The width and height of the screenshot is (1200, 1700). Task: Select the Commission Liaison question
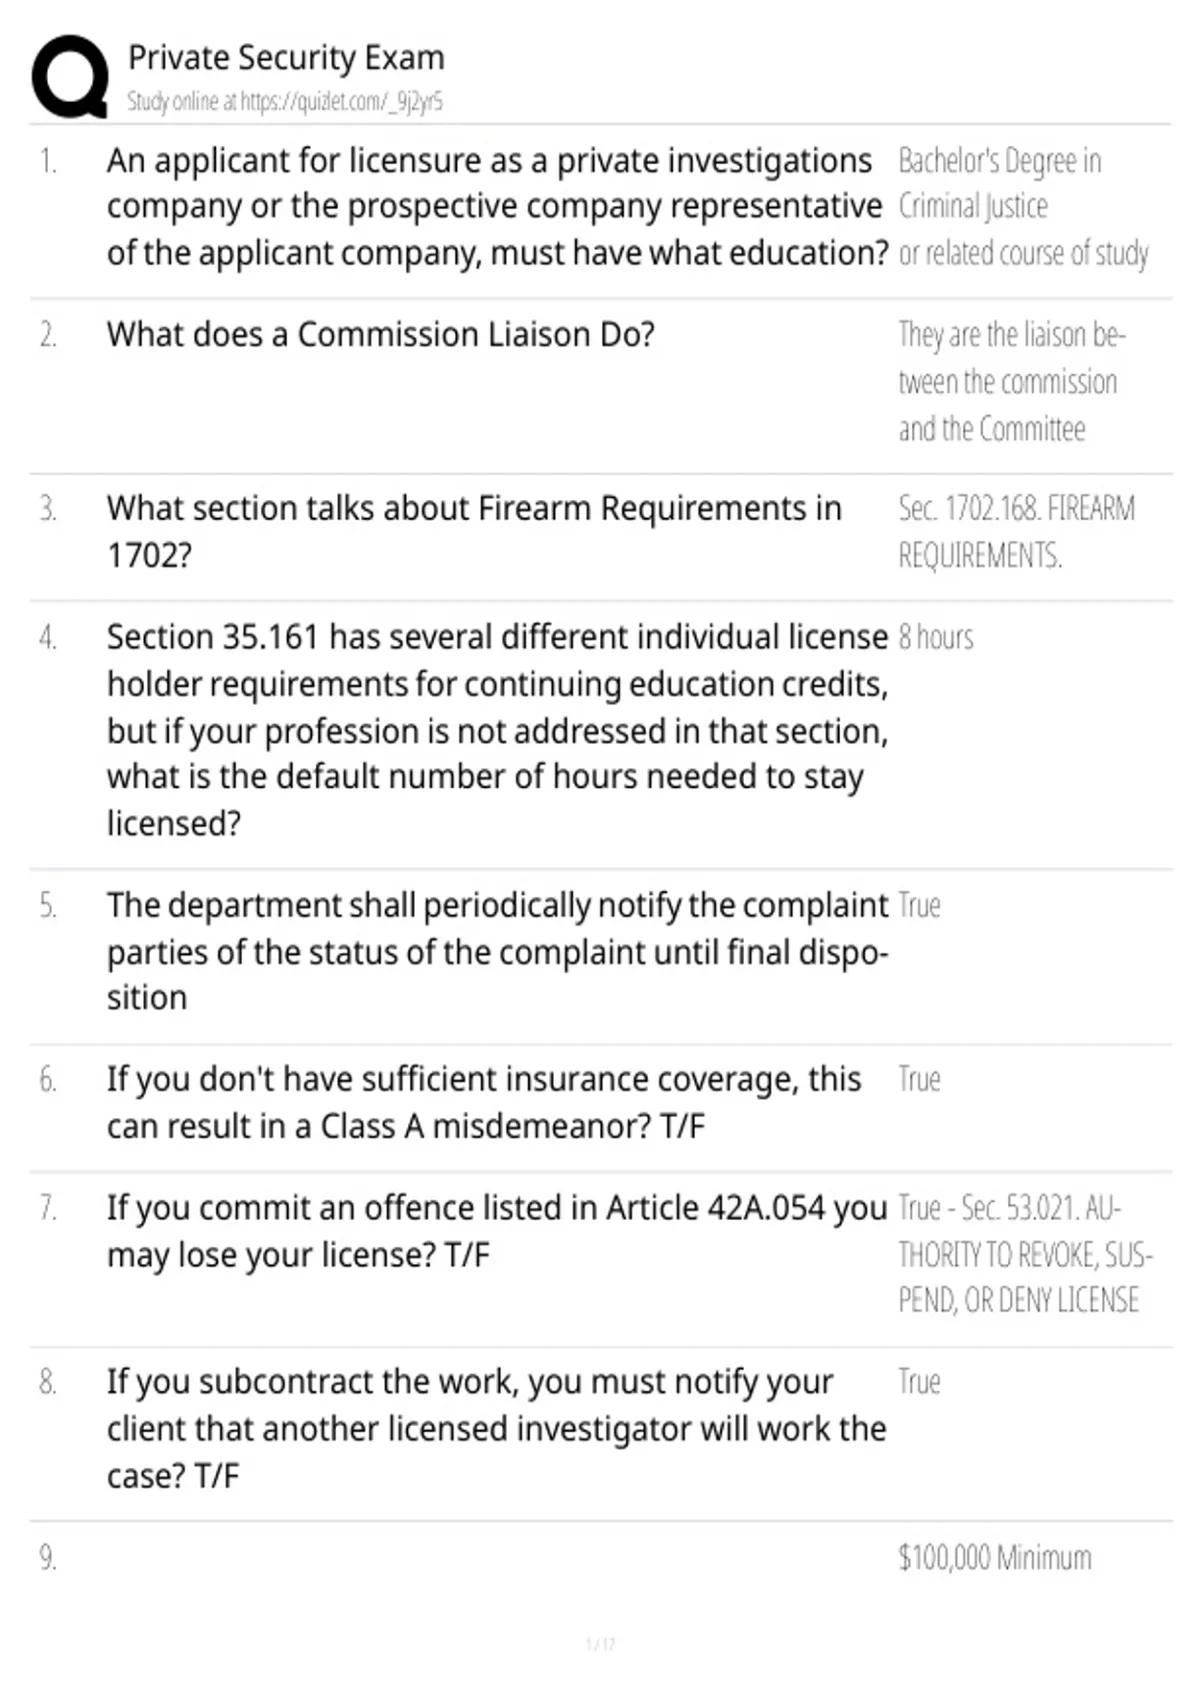(380, 334)
